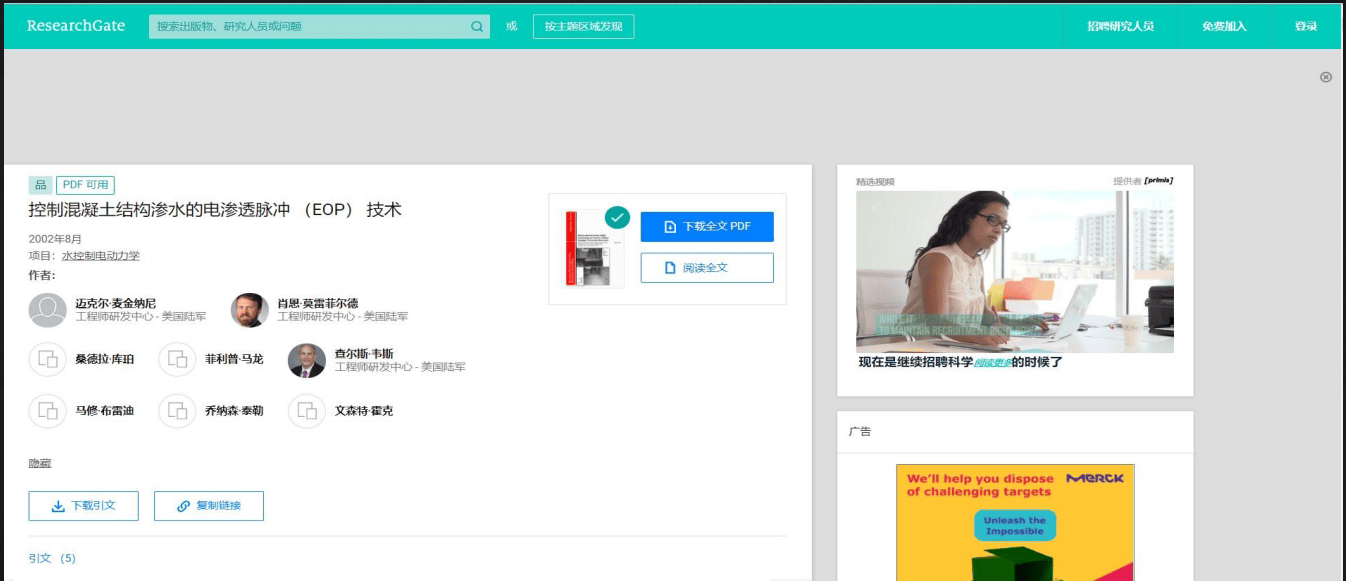Open the 阅读更多 link below the video
Viewport: 1346px width, 581px height.
(x=992, y=363)
